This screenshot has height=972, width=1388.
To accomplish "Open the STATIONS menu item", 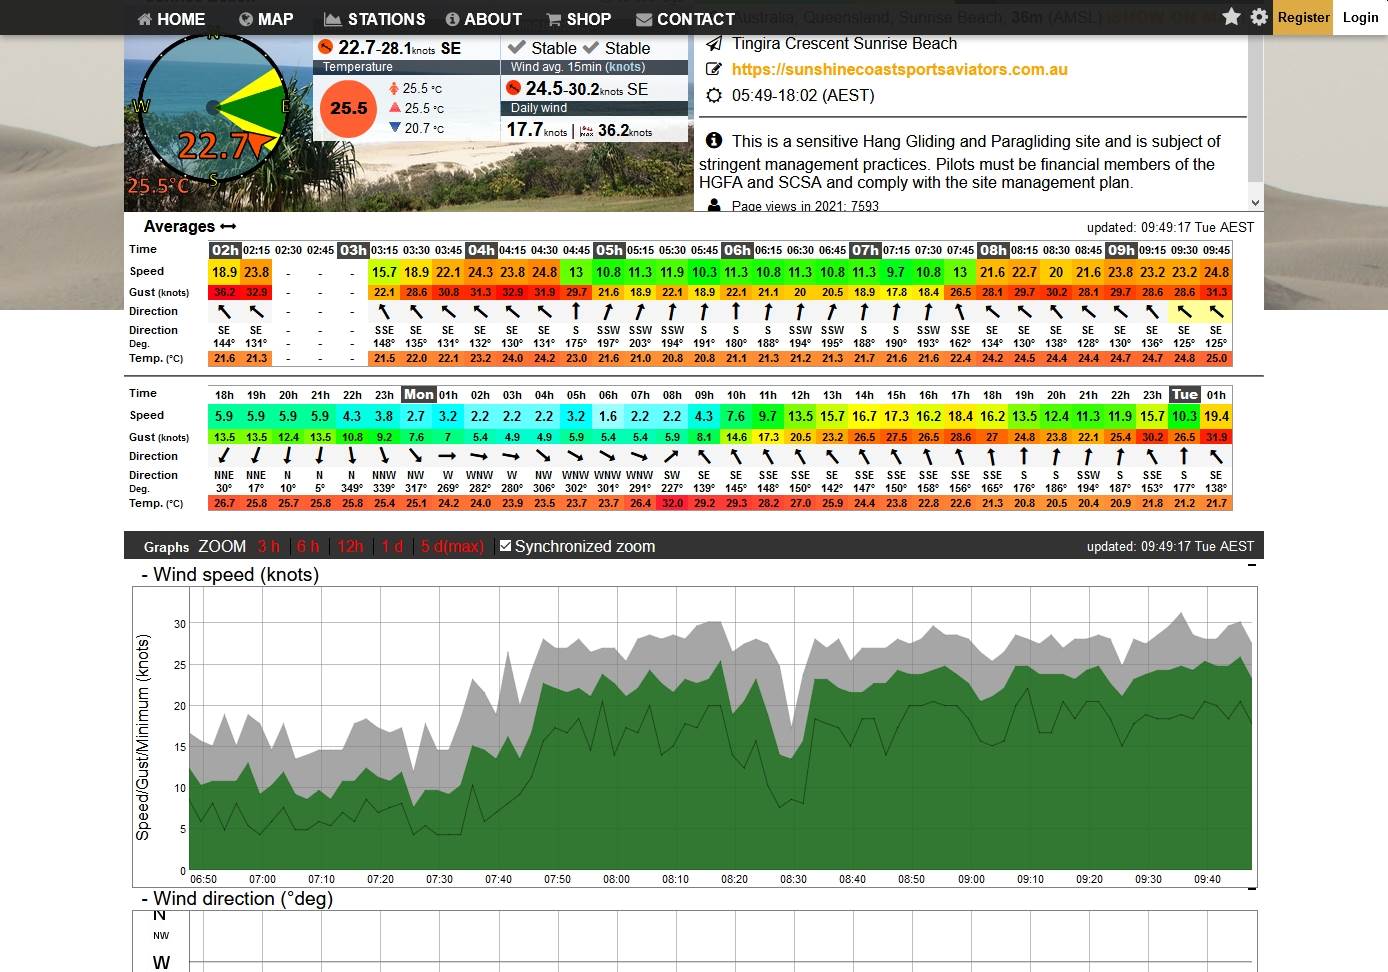I will coord(375,19).
